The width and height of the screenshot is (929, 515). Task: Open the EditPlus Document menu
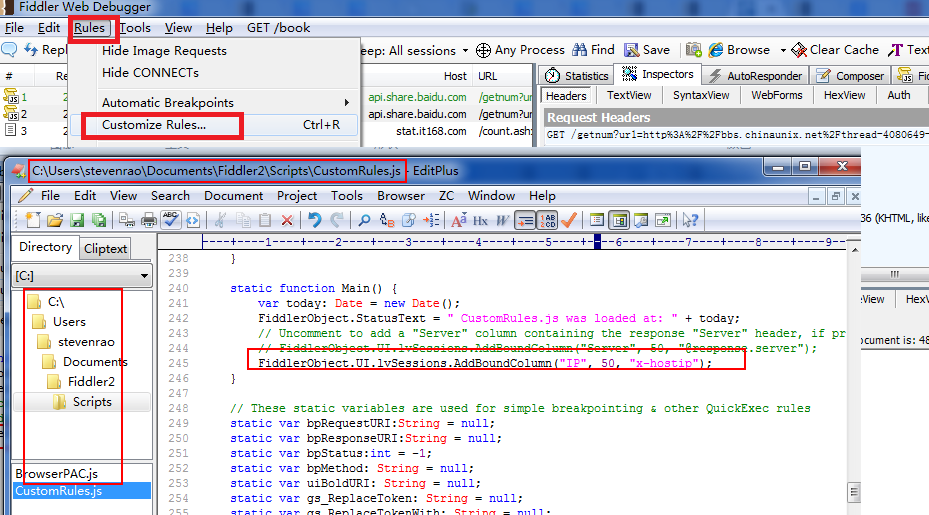pyautogui.click(x=233, y=196)
